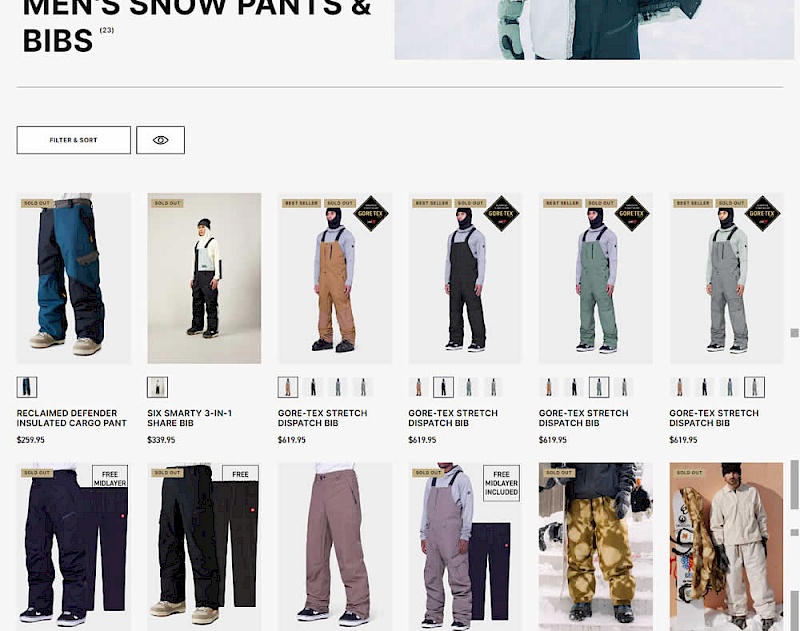The height and width of the screenshot is (631, 800).
Task: Select Six Smarty share bib color swatch
Action: [157, 387]
